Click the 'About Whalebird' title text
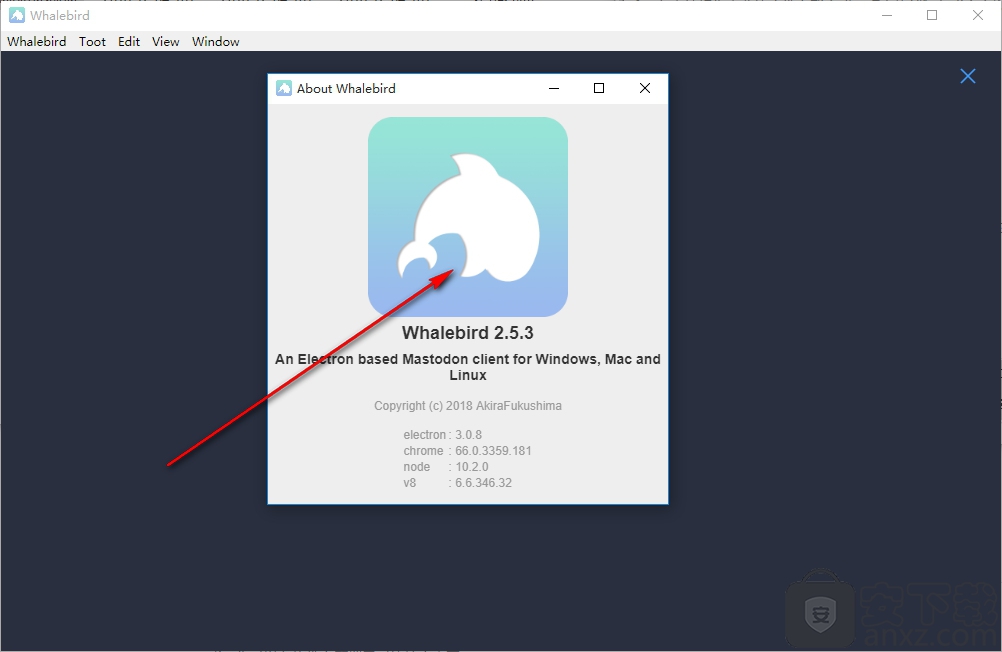 (x=346, y=89)
